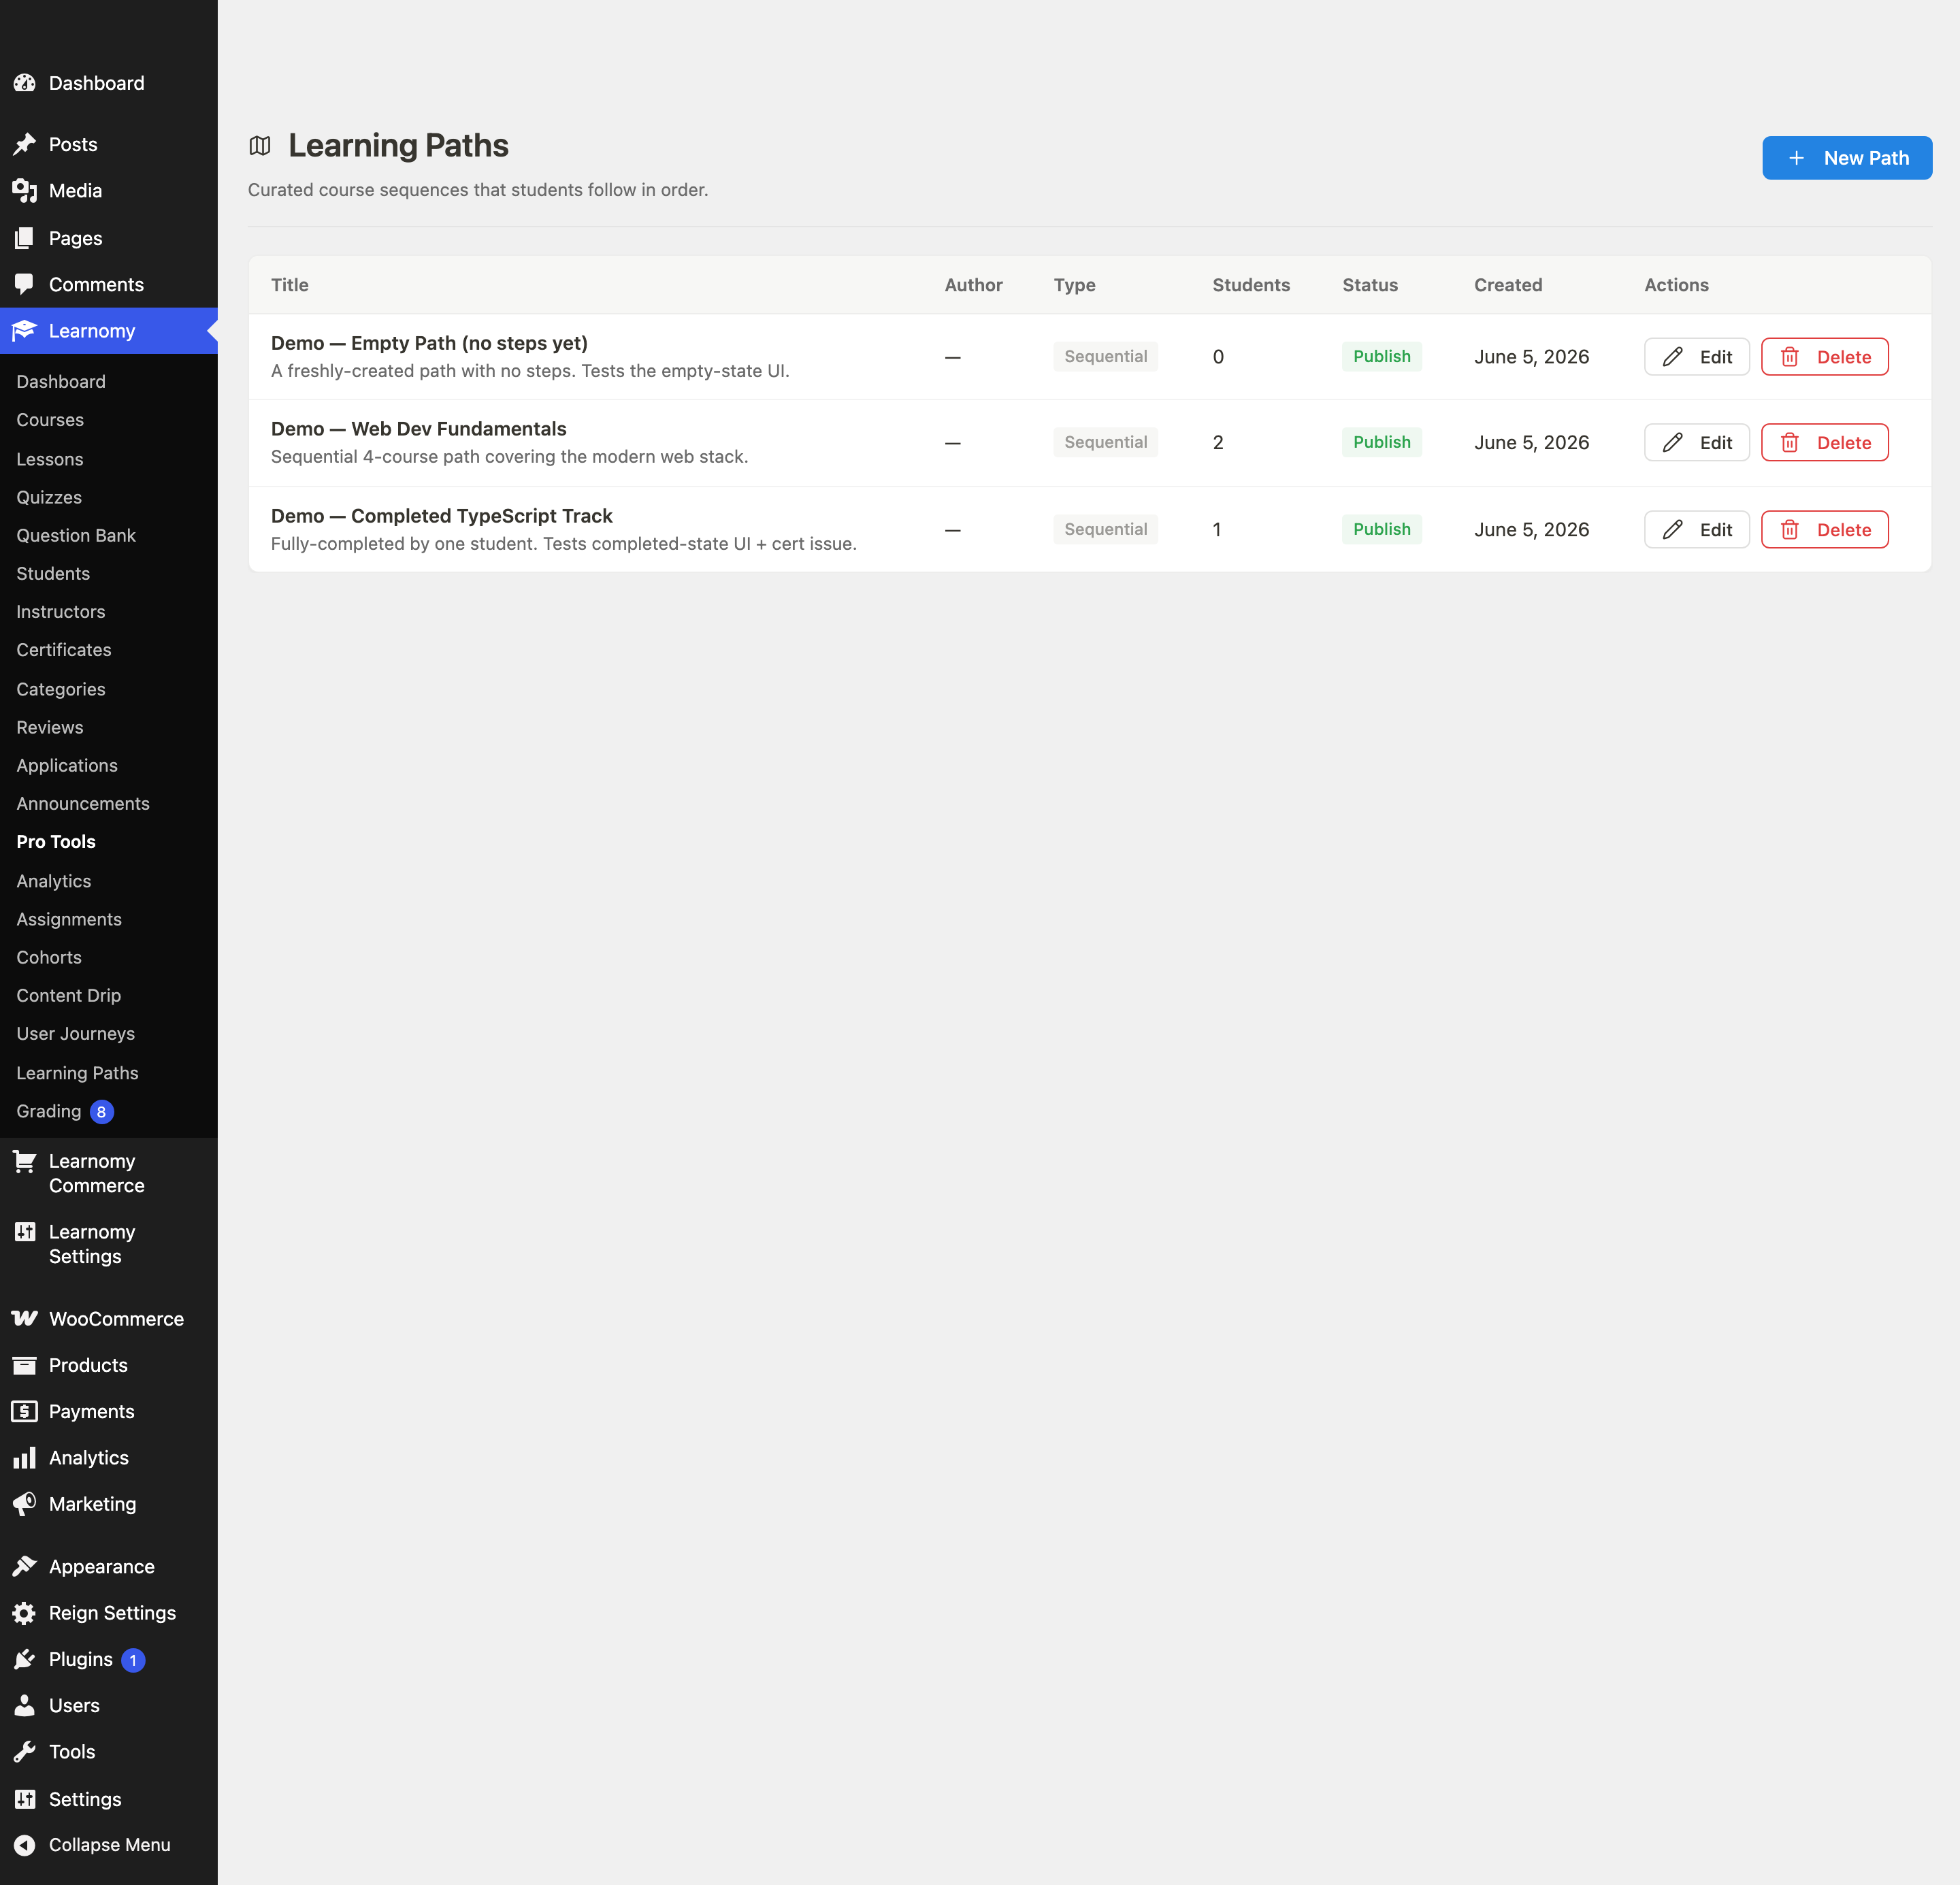Click the Learnomy Settings sliders icon
Image resolution: width=1960 pixels, height=1885 pixels.
click(x=25, y=1232)
